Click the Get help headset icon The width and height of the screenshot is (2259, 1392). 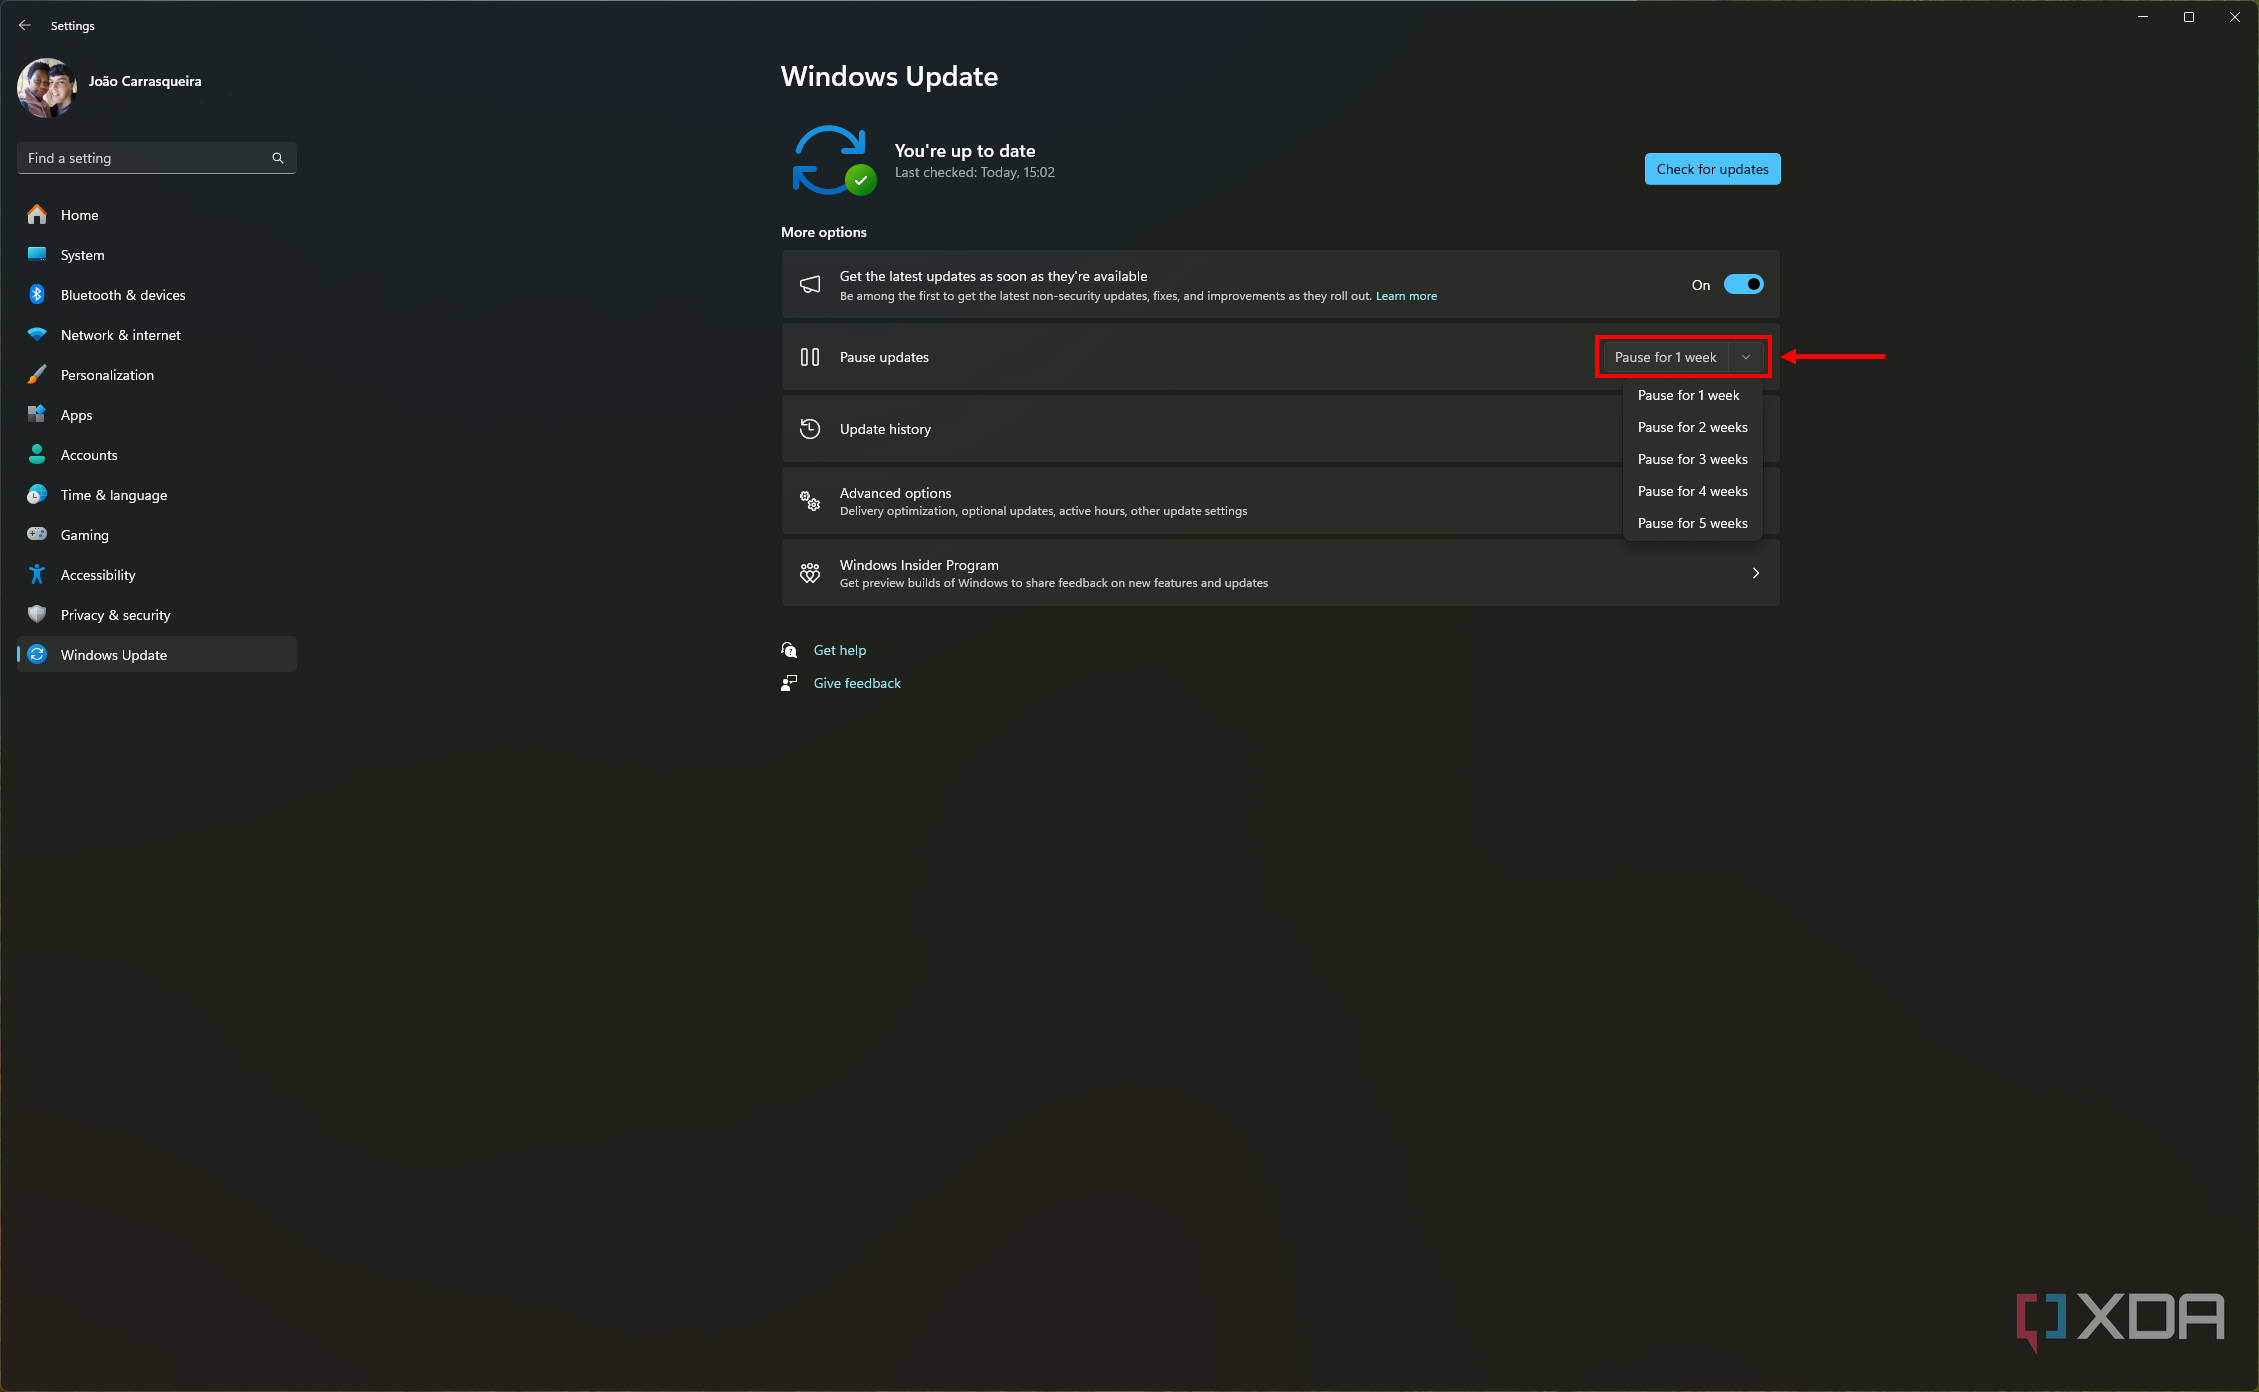789,650
